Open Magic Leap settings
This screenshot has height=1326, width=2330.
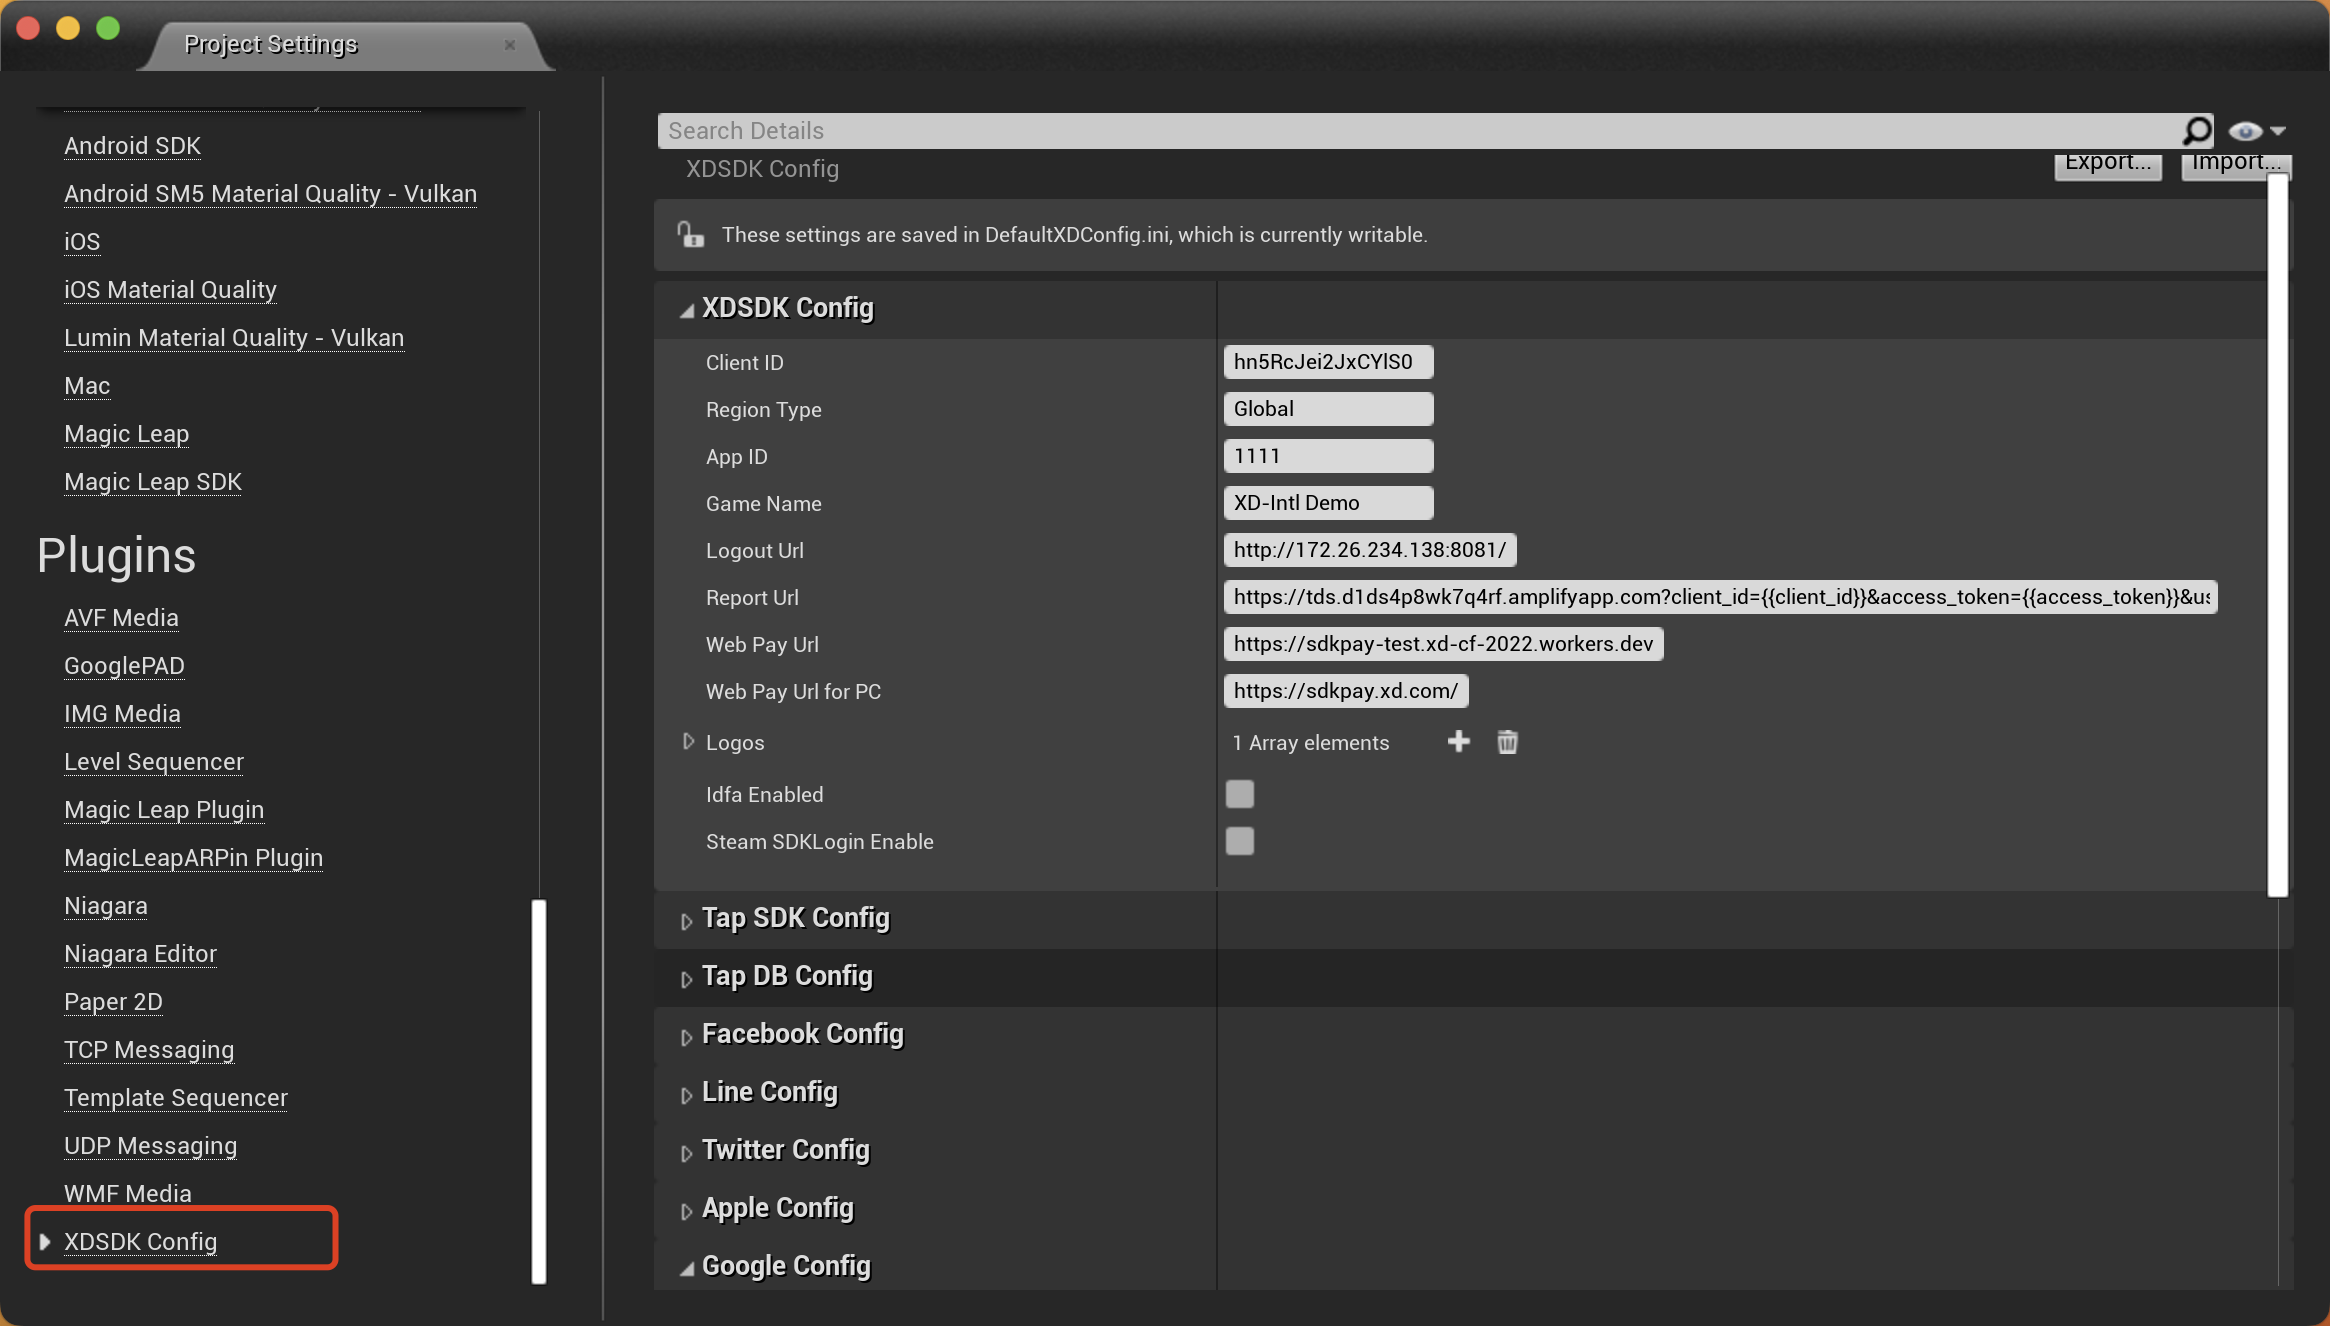click(x=126, y=434)
